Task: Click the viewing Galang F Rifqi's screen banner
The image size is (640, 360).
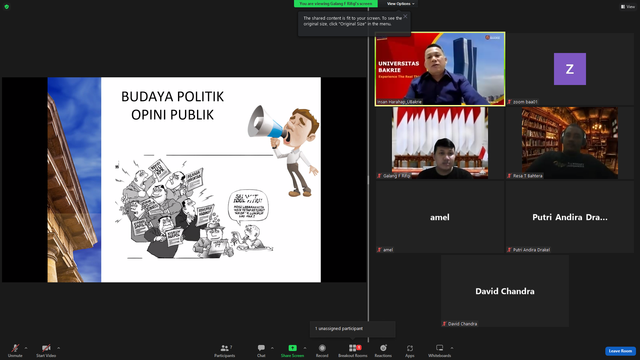Action: click(x=336, y=4)
